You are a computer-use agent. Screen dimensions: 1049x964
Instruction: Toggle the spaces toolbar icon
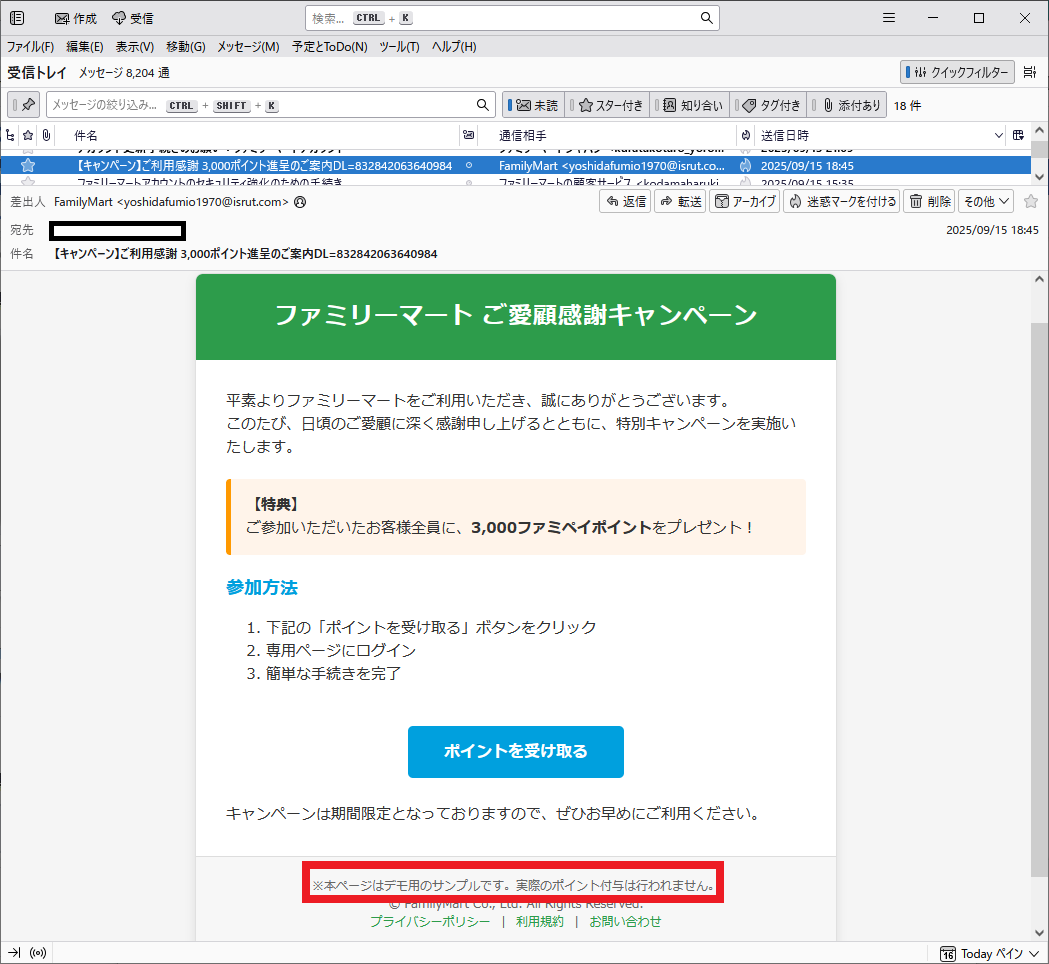pyautogui.click(x=17, y=18)
